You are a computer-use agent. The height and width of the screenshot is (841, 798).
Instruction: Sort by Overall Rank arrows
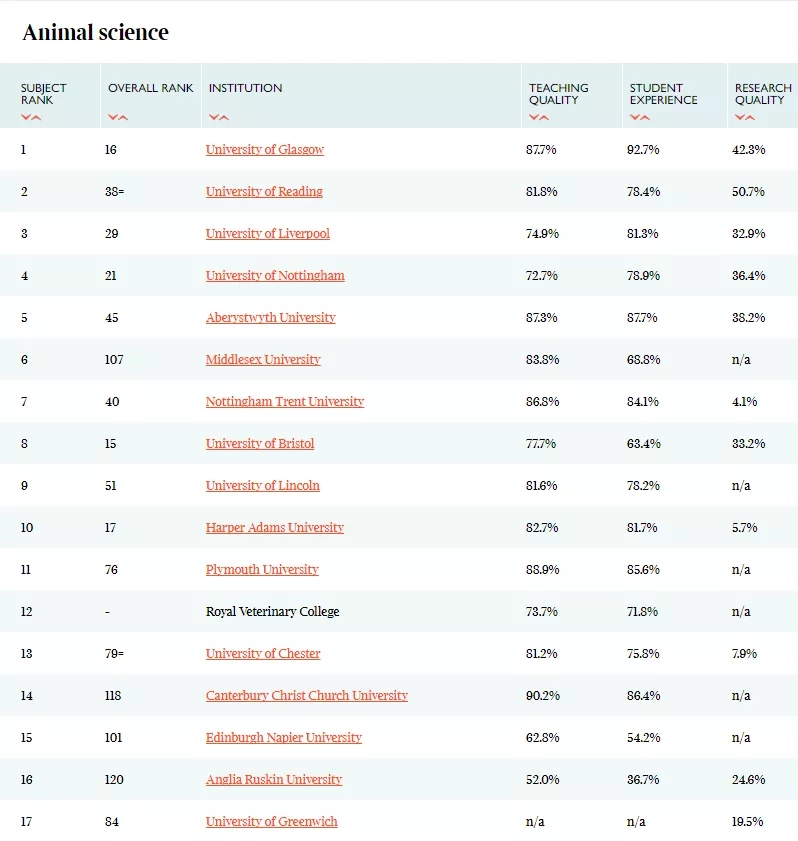(x=118, y=117)
